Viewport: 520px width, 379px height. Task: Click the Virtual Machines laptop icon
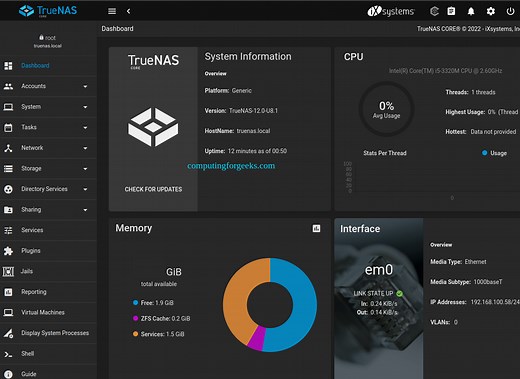pyautogui.click(x=8, y=313)
